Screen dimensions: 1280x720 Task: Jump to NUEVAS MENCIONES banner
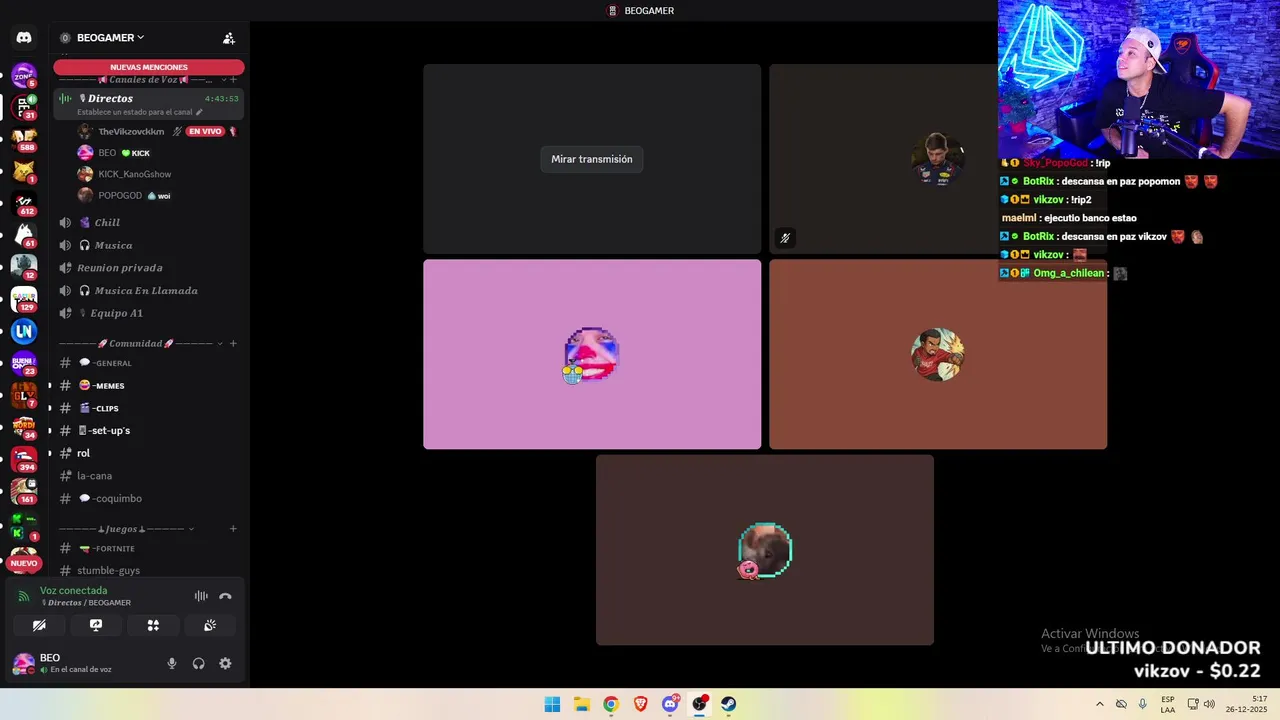click(149, 67)
